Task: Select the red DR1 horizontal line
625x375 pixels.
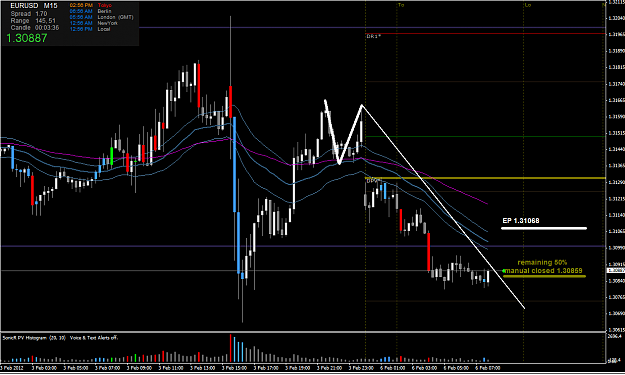Action: point(485,33)
